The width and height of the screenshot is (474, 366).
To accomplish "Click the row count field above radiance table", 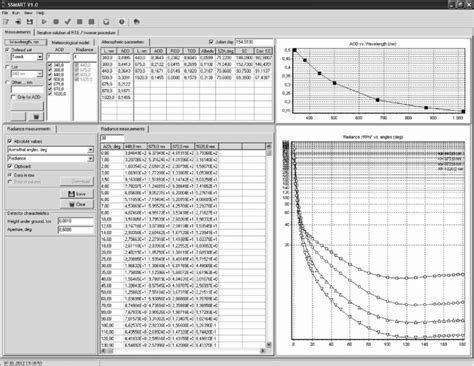I will (x=112, y=138).
